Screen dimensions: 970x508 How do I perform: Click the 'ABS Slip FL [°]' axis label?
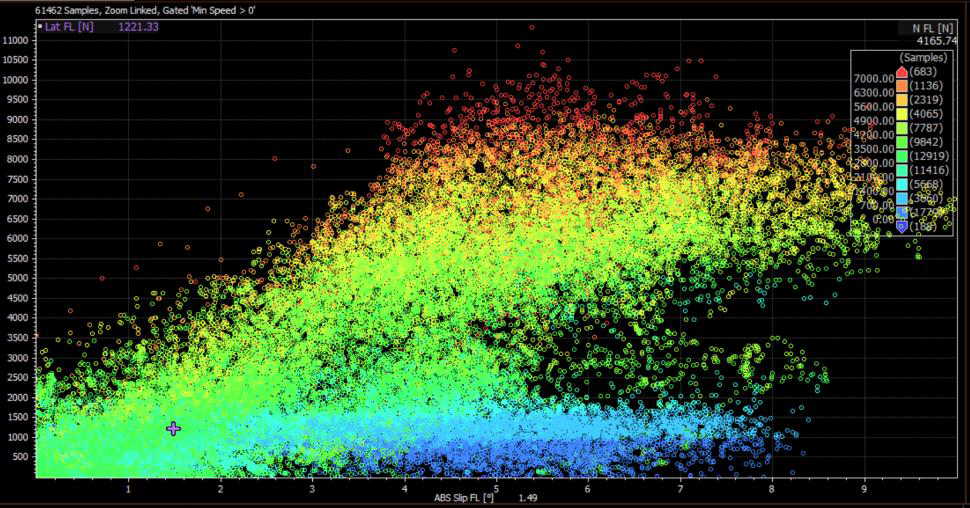pyautogui.click(x=464, y=498)
